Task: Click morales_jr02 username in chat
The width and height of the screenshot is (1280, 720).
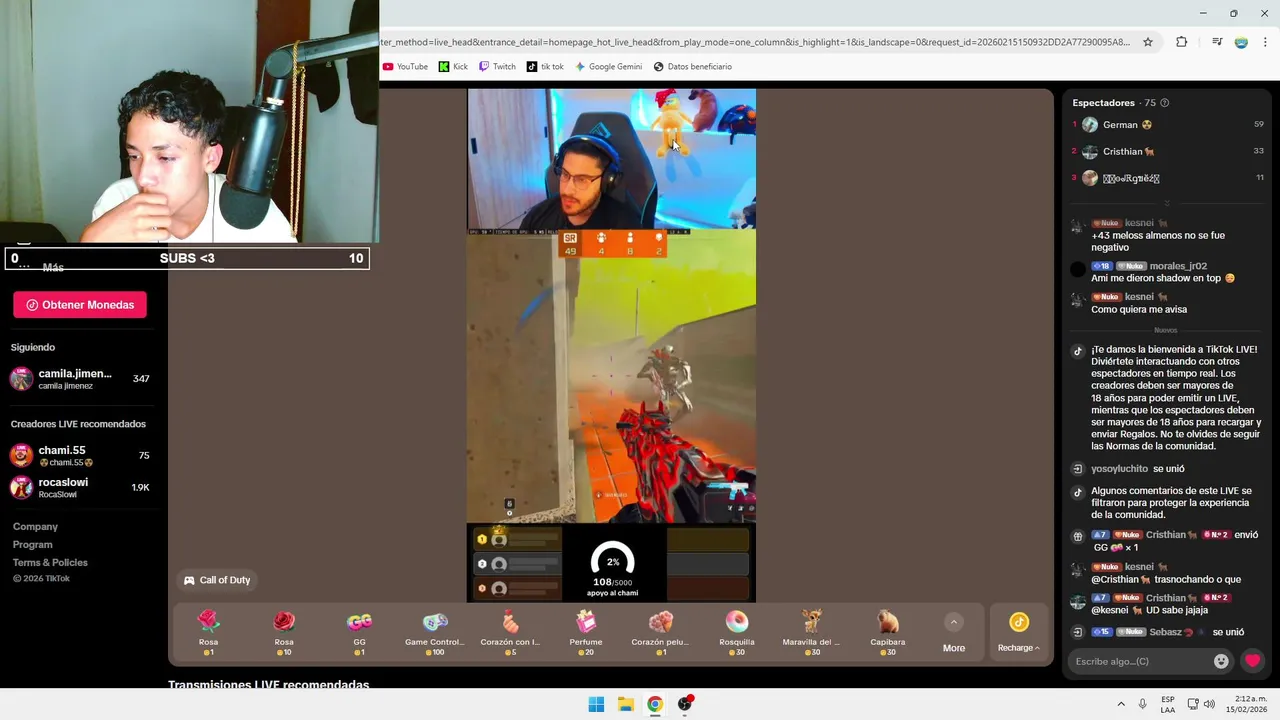Action: coord(1178,266)
